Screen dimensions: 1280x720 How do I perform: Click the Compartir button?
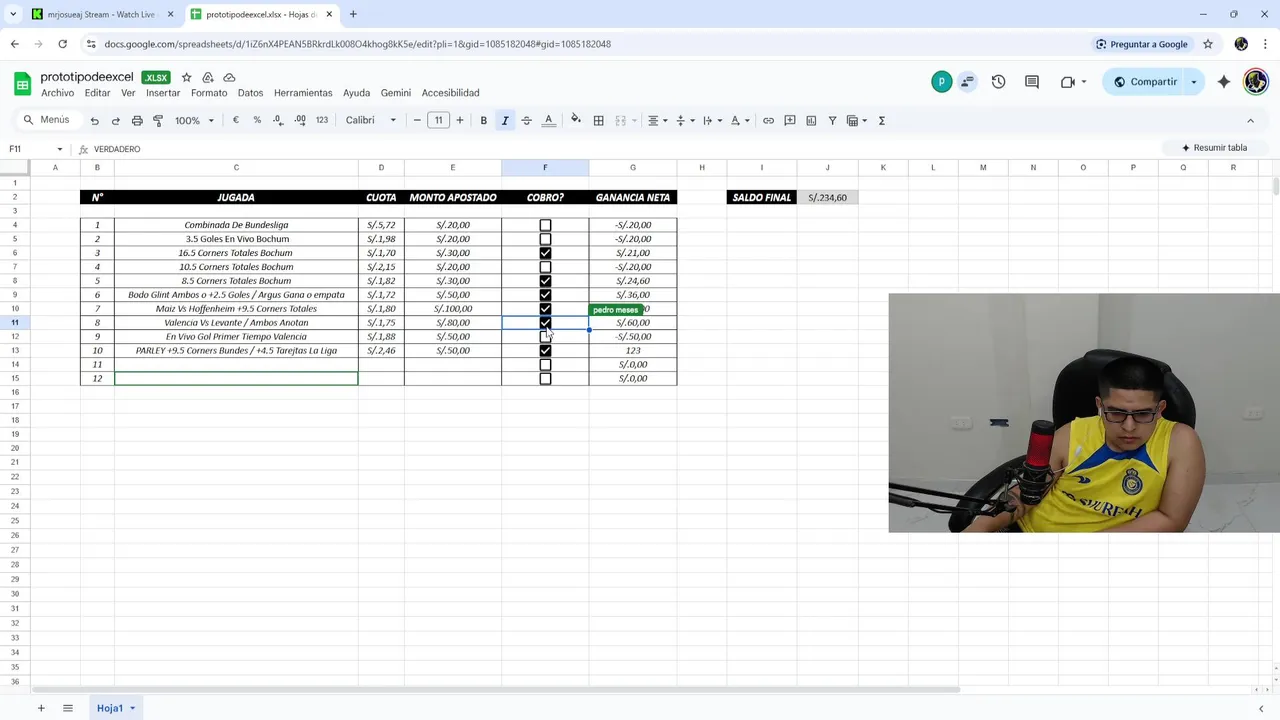[1145, 82]
